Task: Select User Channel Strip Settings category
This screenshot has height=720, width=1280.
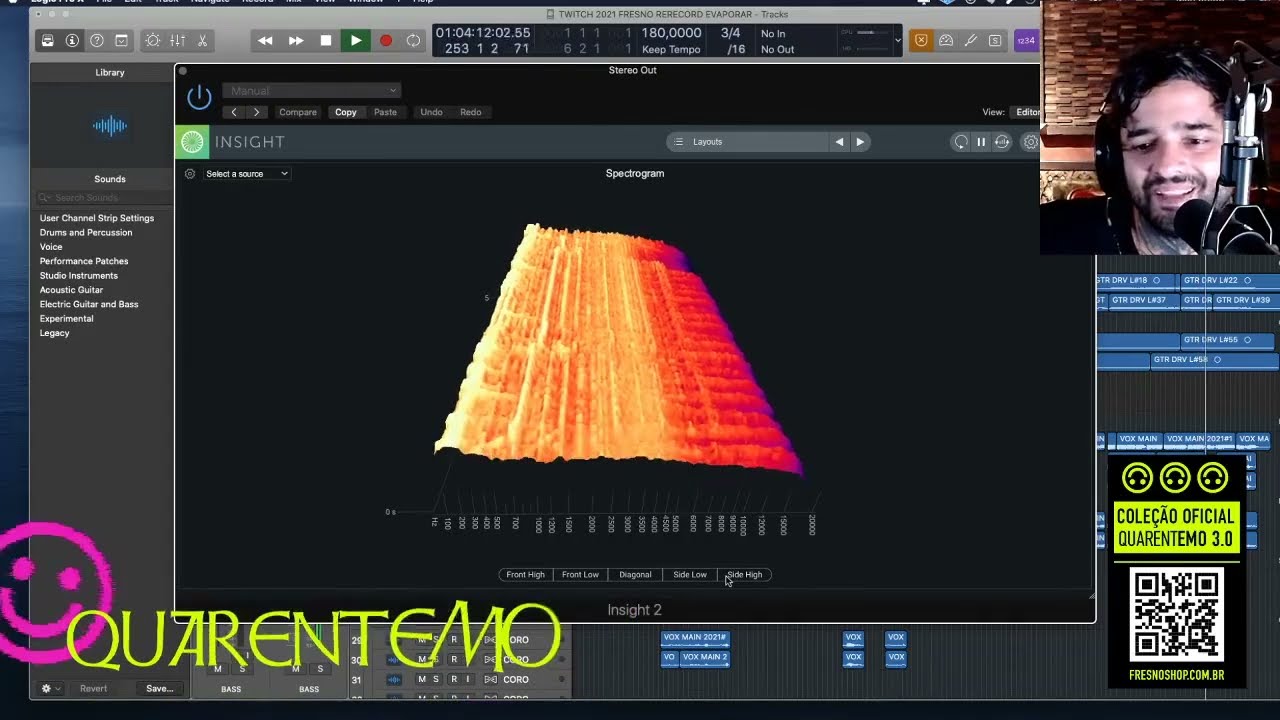Action: click(97, 218)
